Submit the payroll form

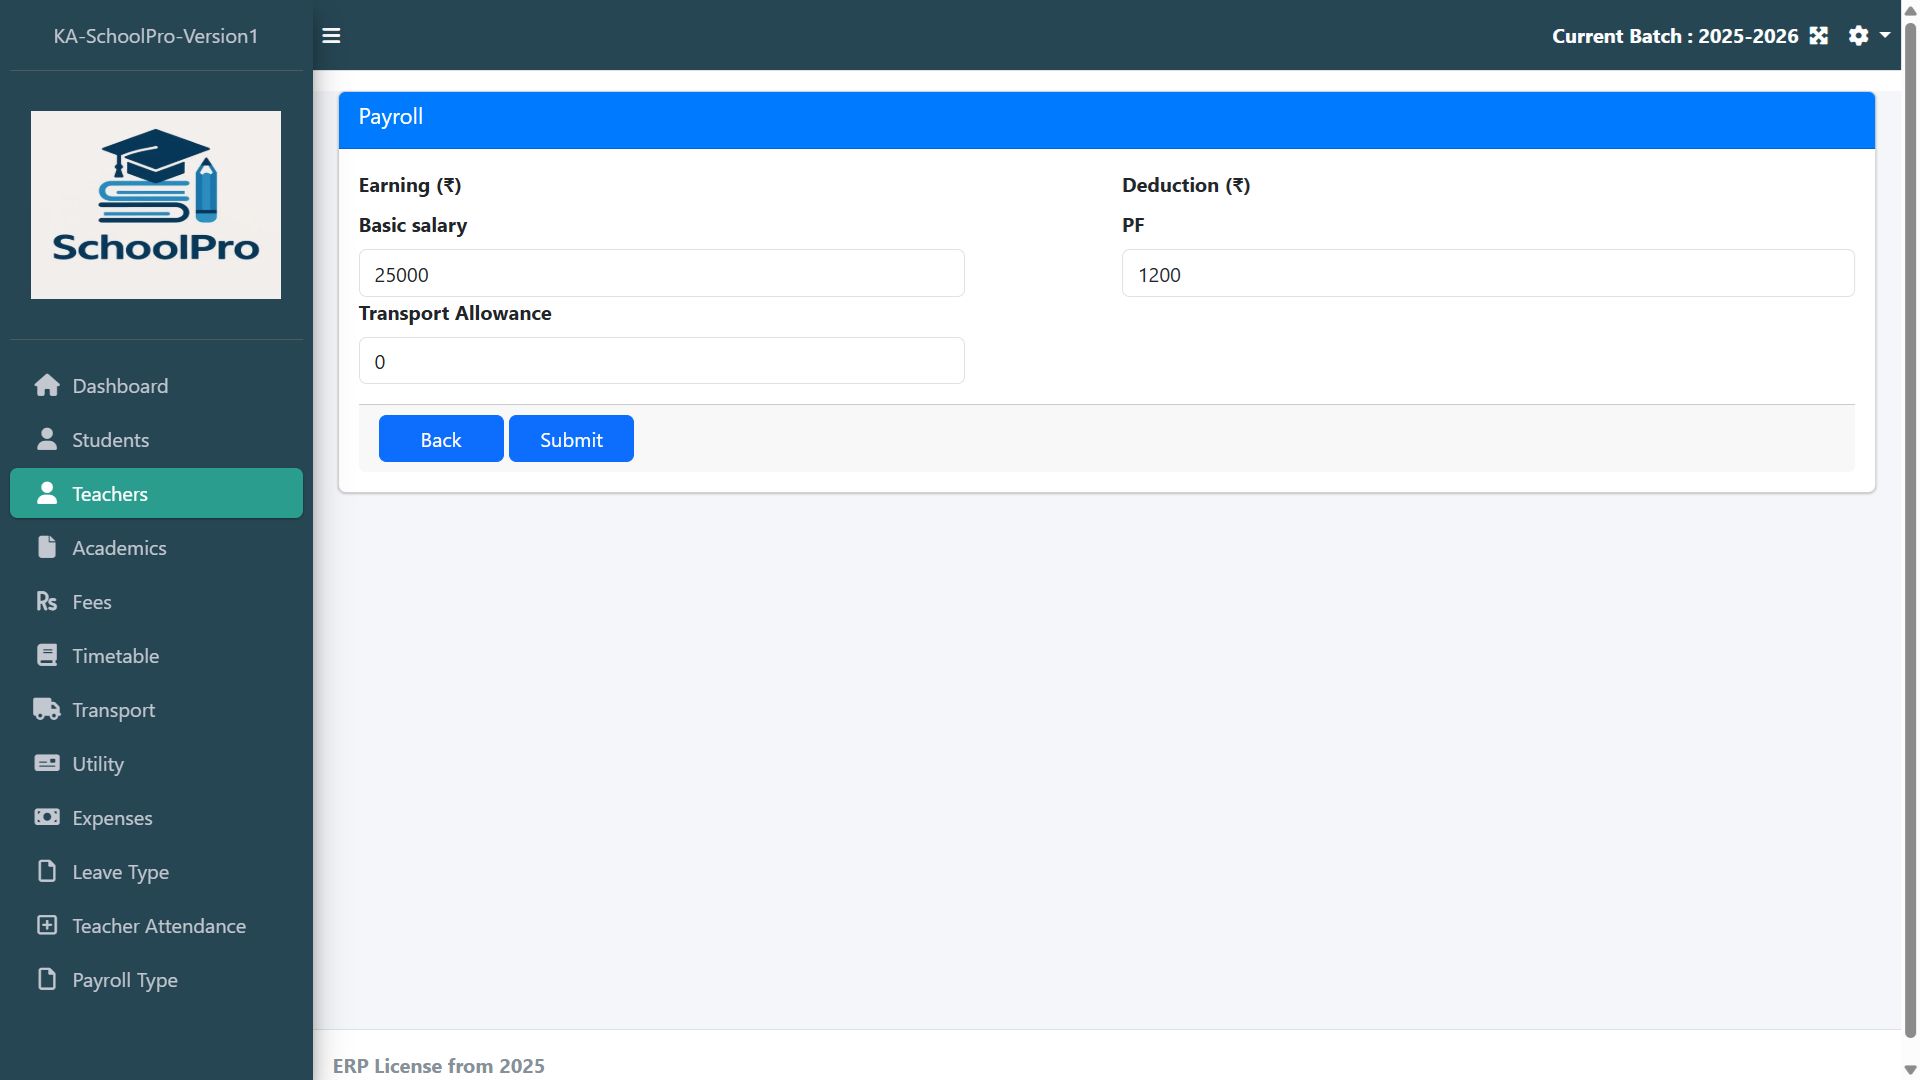coord(571,439)
